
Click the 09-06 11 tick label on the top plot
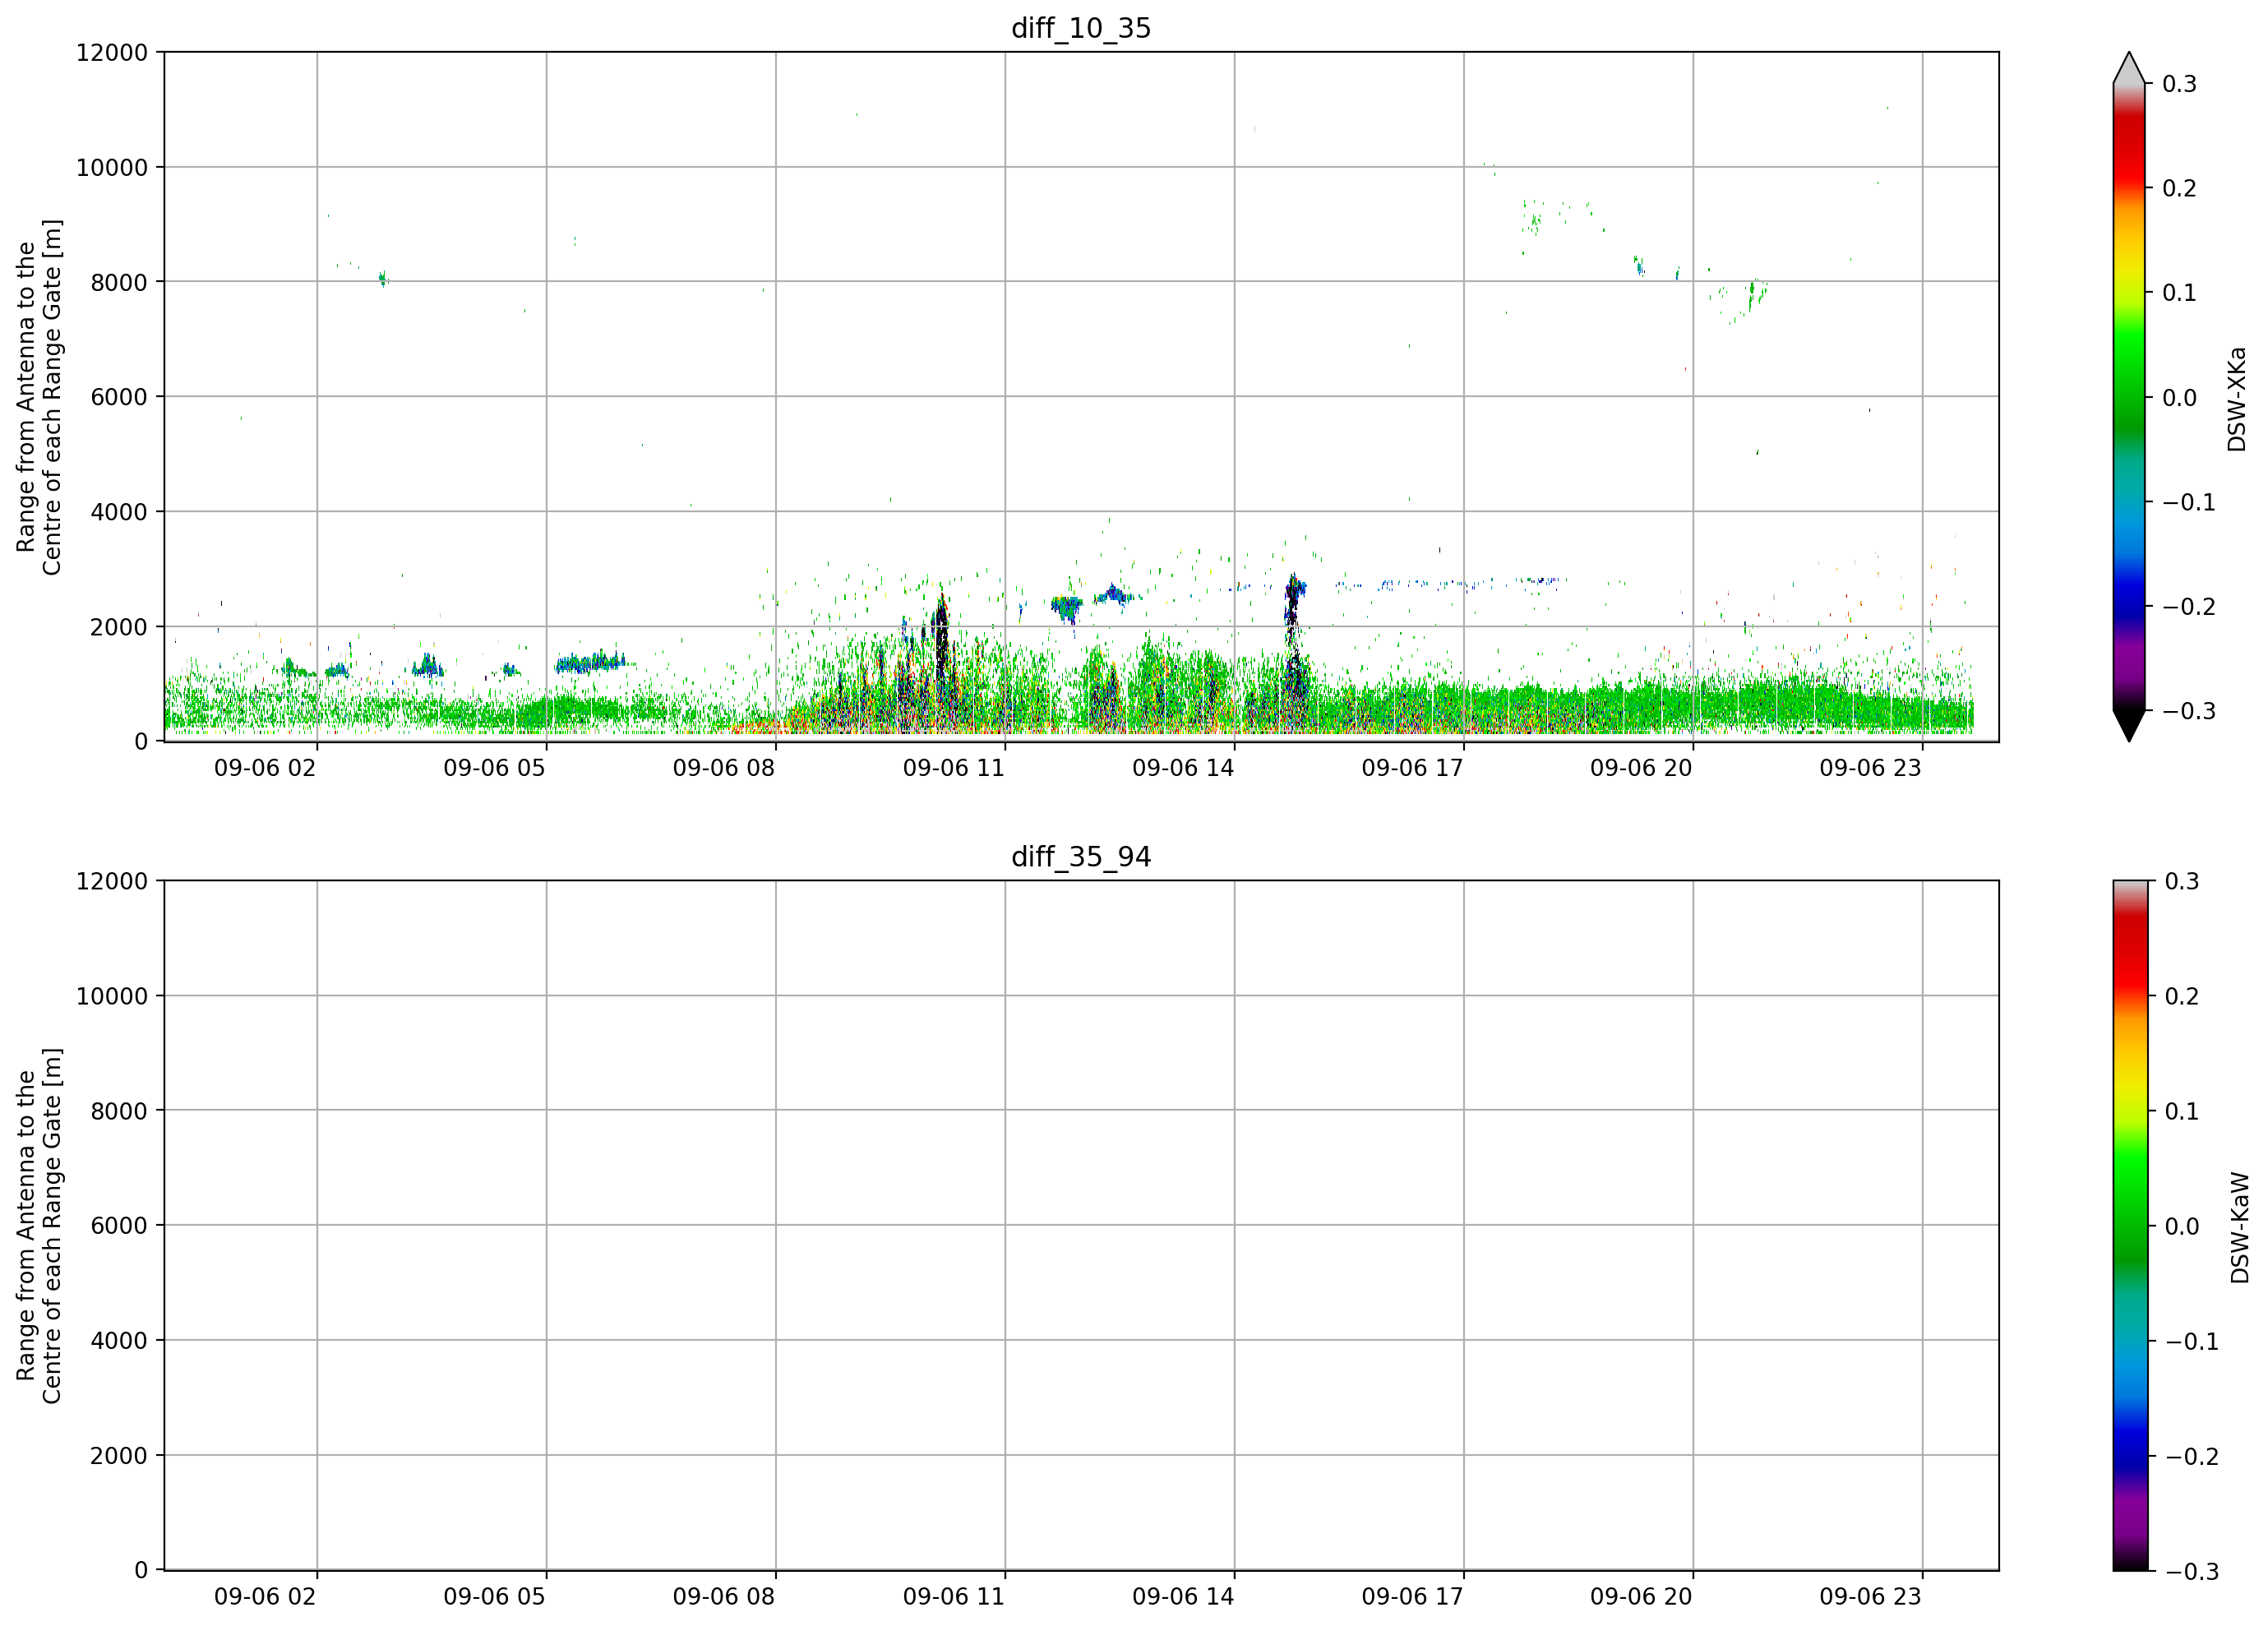tap(953, 768)
